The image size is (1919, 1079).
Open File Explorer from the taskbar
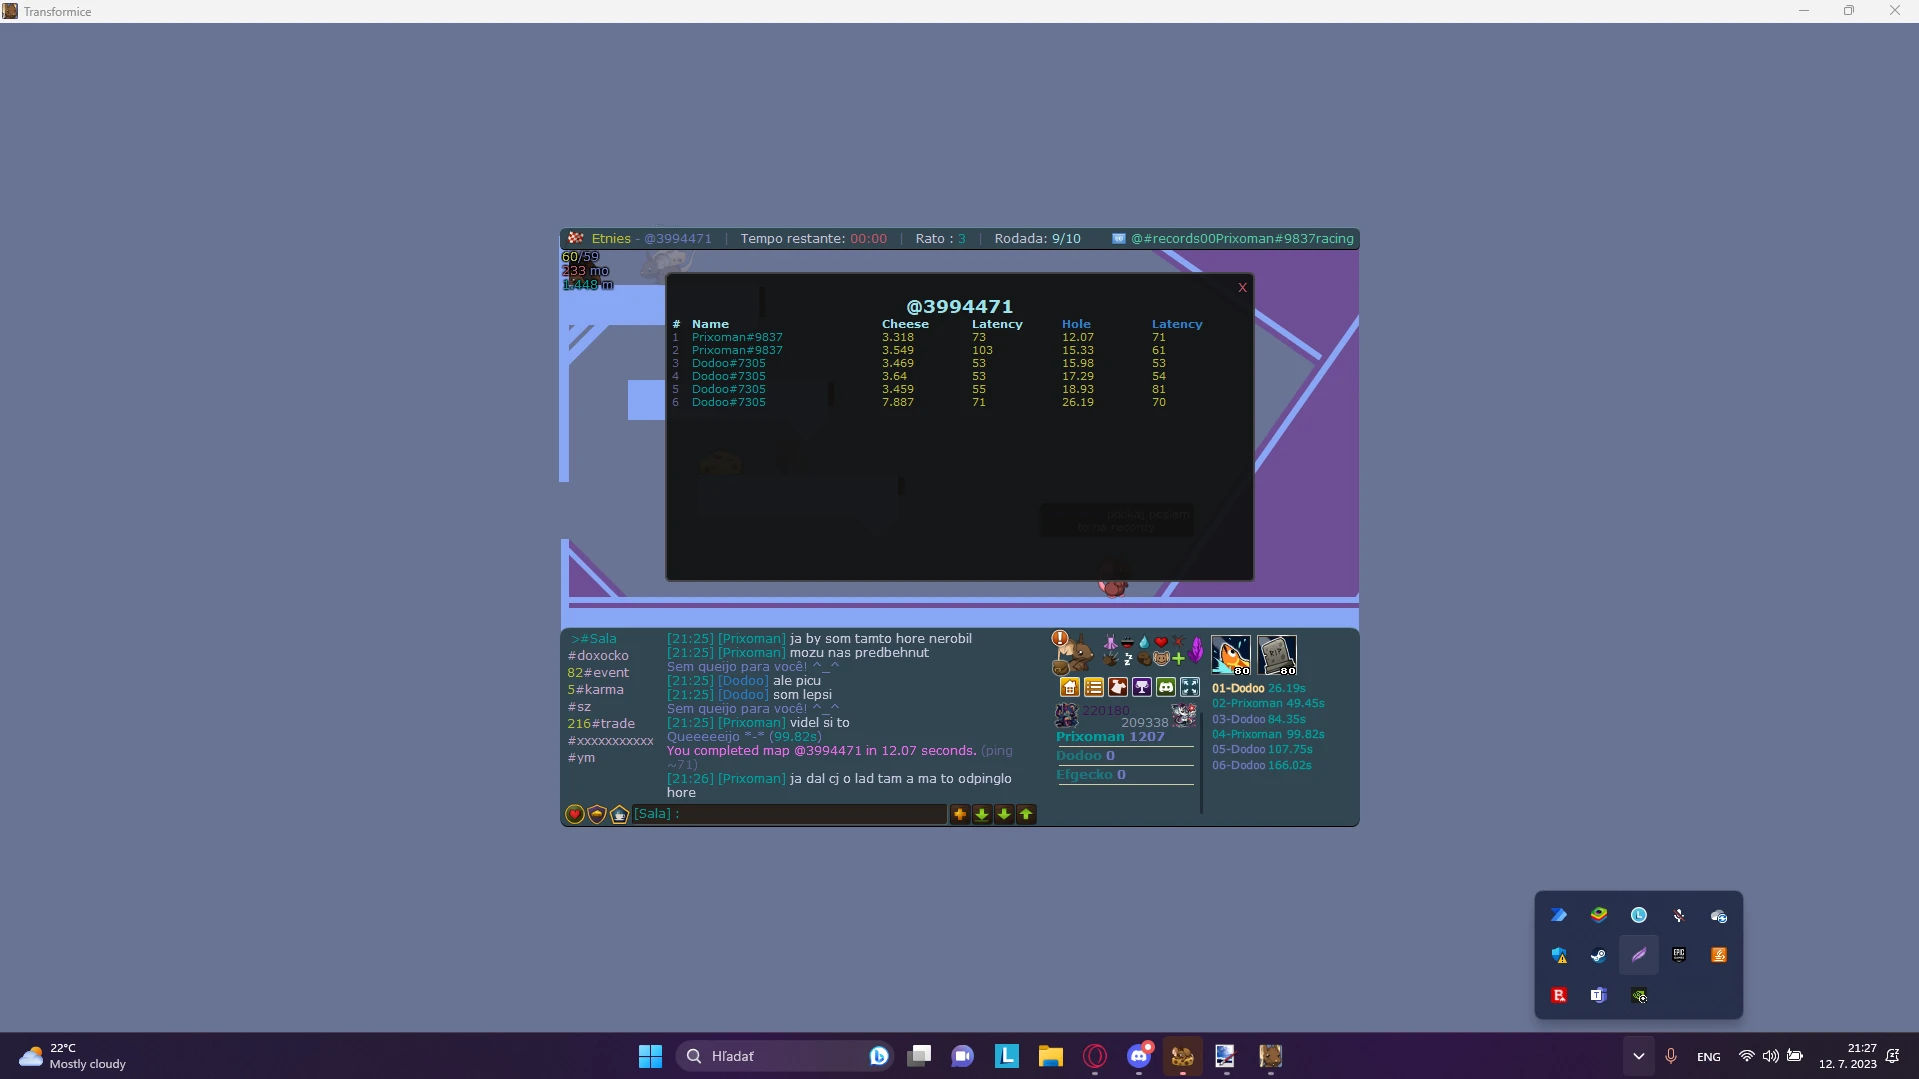coord(1050,1056)
